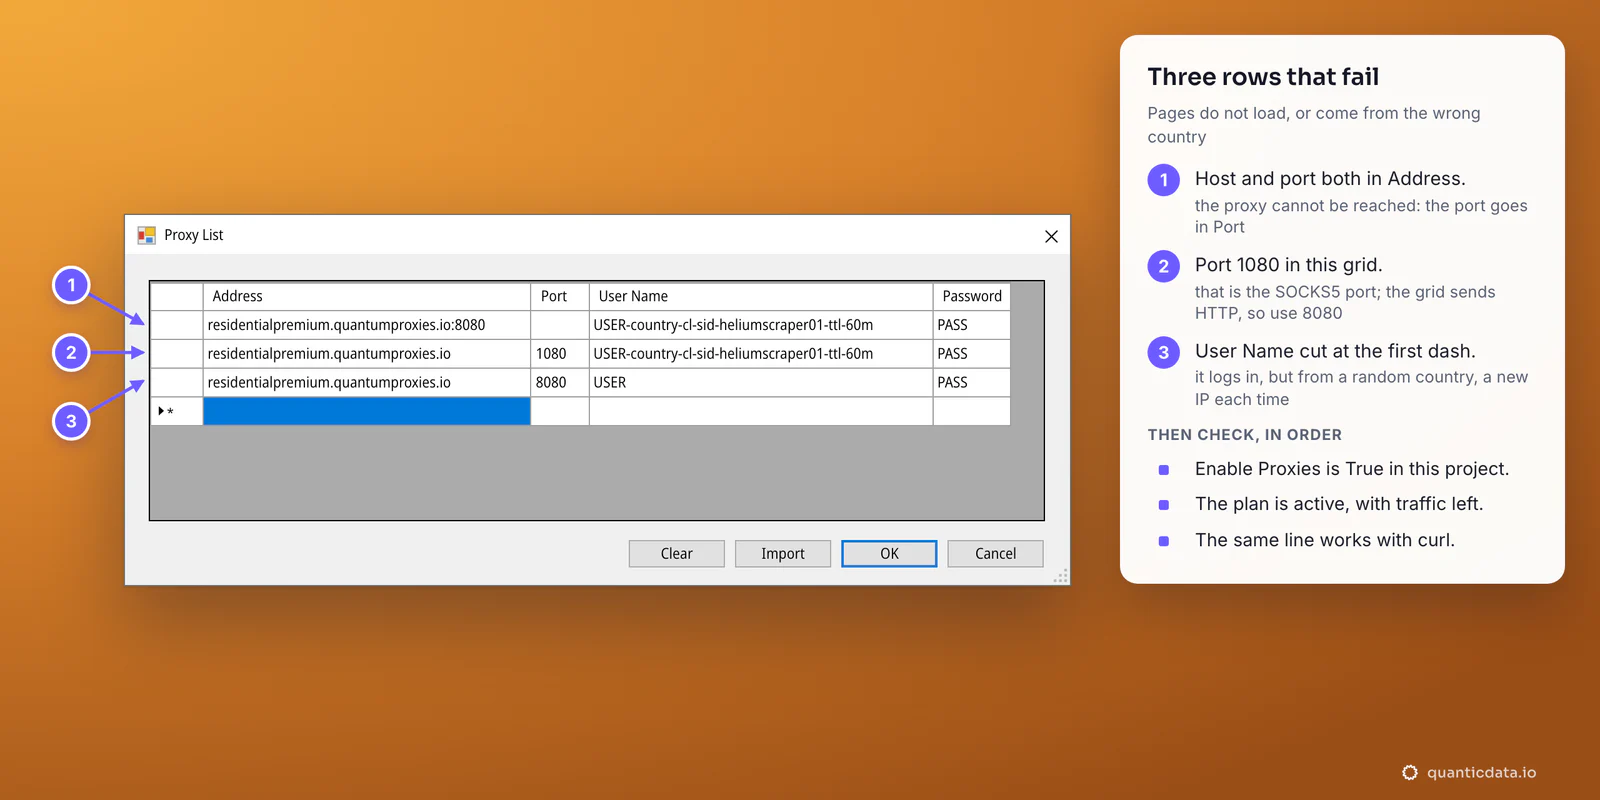Click the Address cell in the USER-only row
1600x800 pixels.
pos(367,383)
